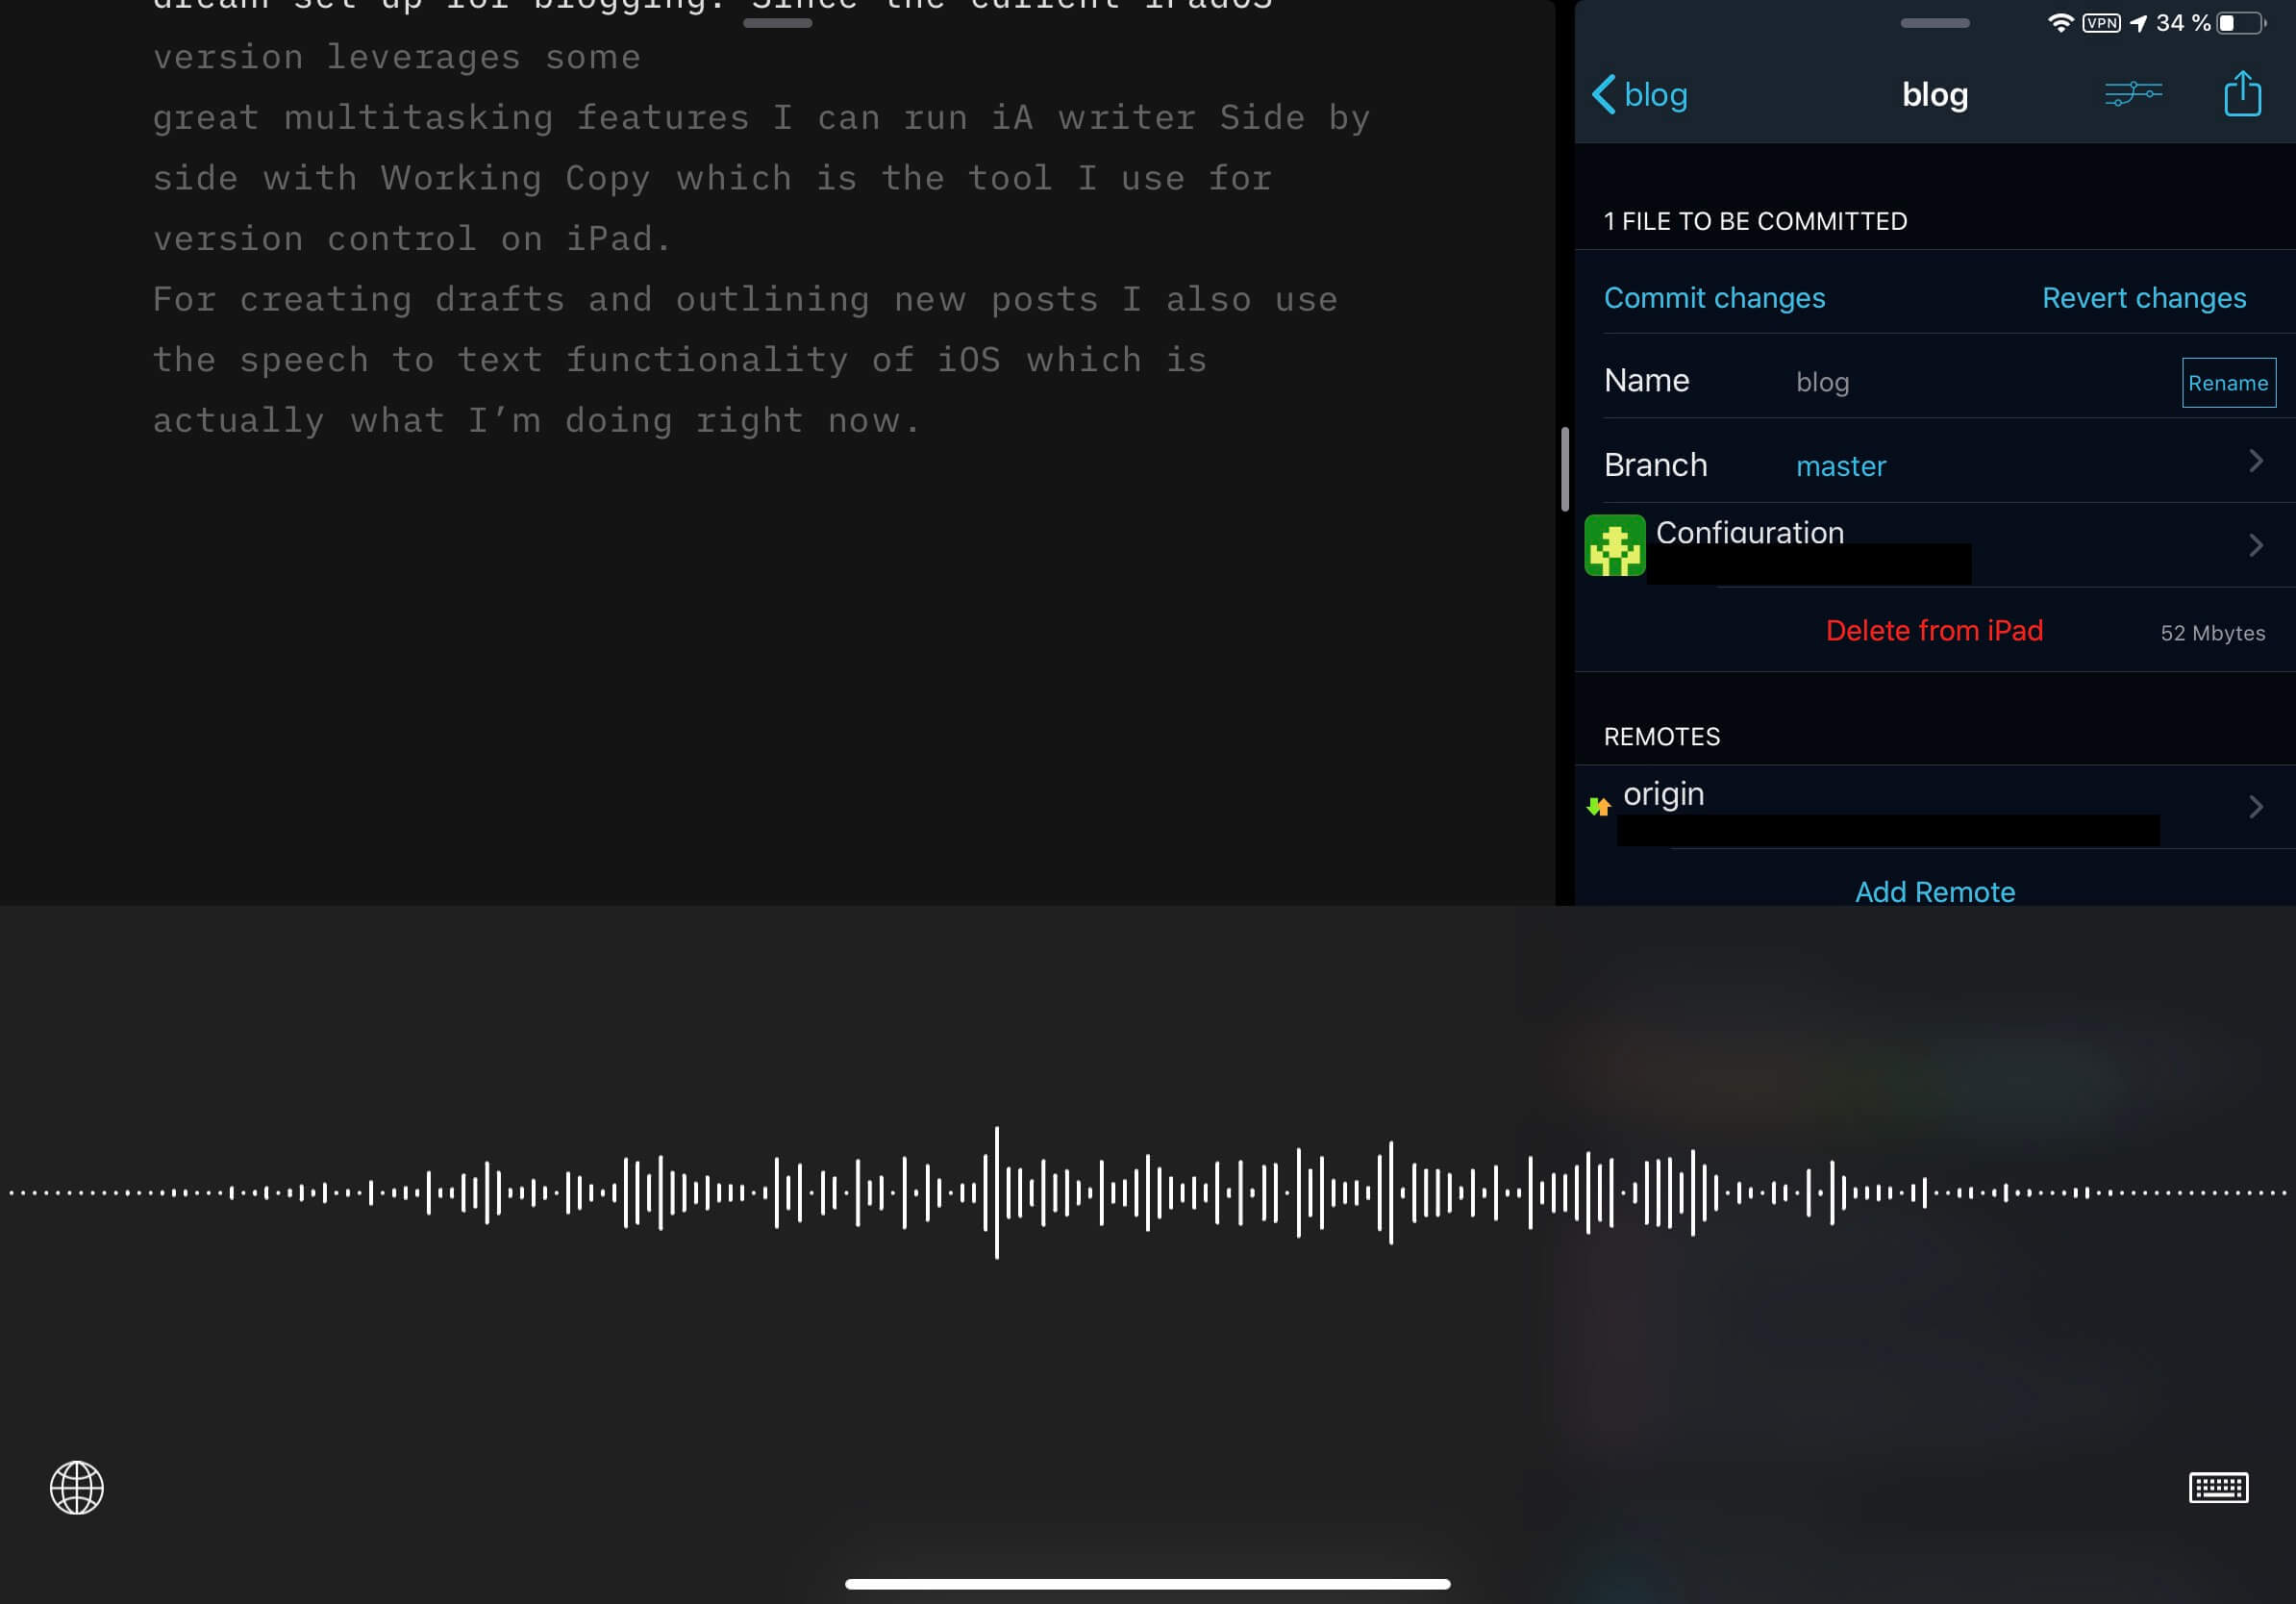Check the Wi-Fi status icon
Image resolution: width=2296 pixels, height=1604 pixels.
[2059, 23]
